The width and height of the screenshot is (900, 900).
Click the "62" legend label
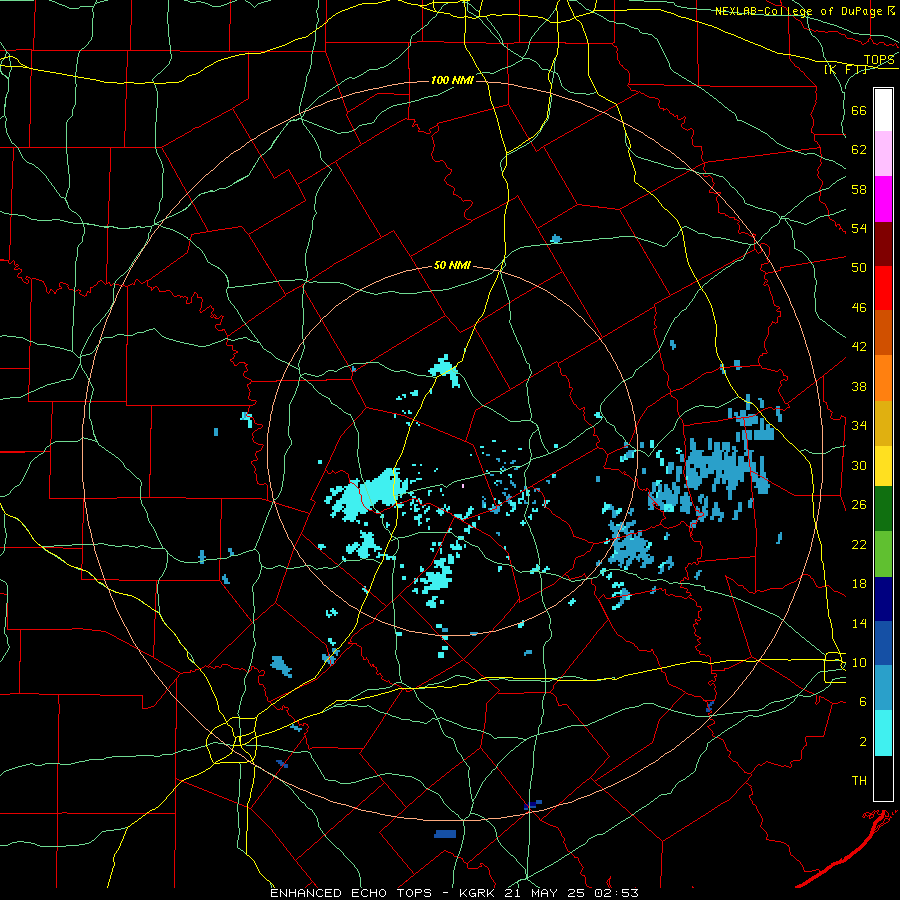(x=859, y=150)
